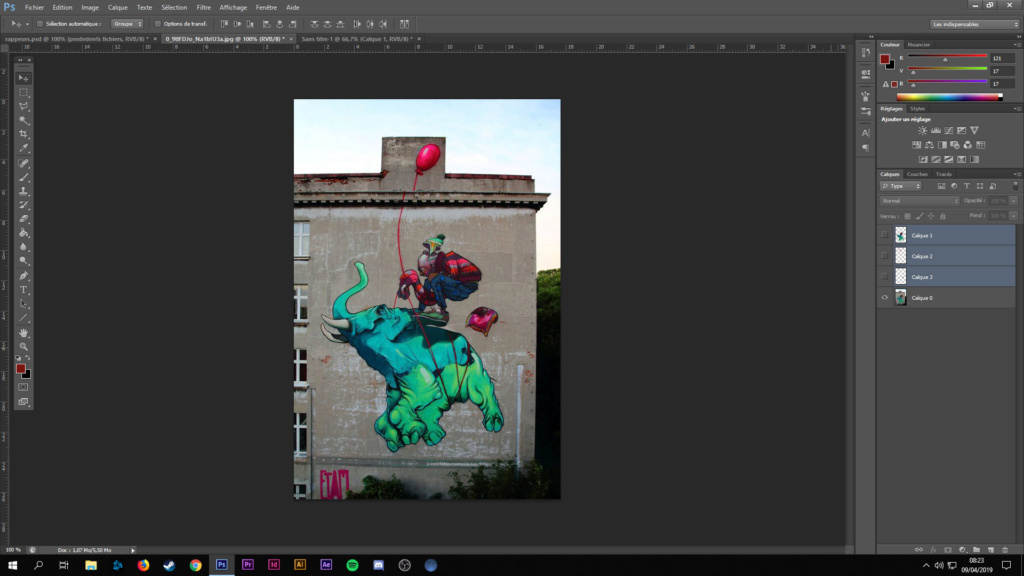The width and height of the screenshot is (1024, 576).
Task: Select the Magic Wand tool
Action: [24, 120]
